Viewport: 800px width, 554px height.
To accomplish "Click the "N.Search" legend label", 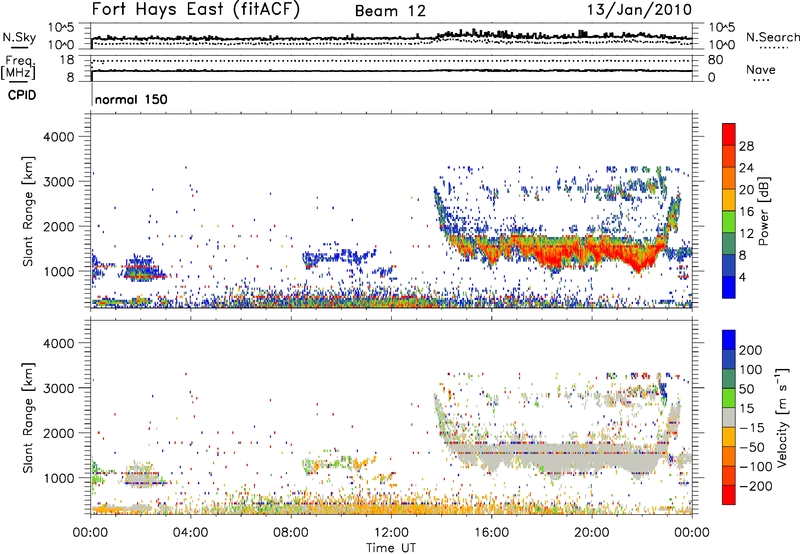I will click(x=772, y=37).
